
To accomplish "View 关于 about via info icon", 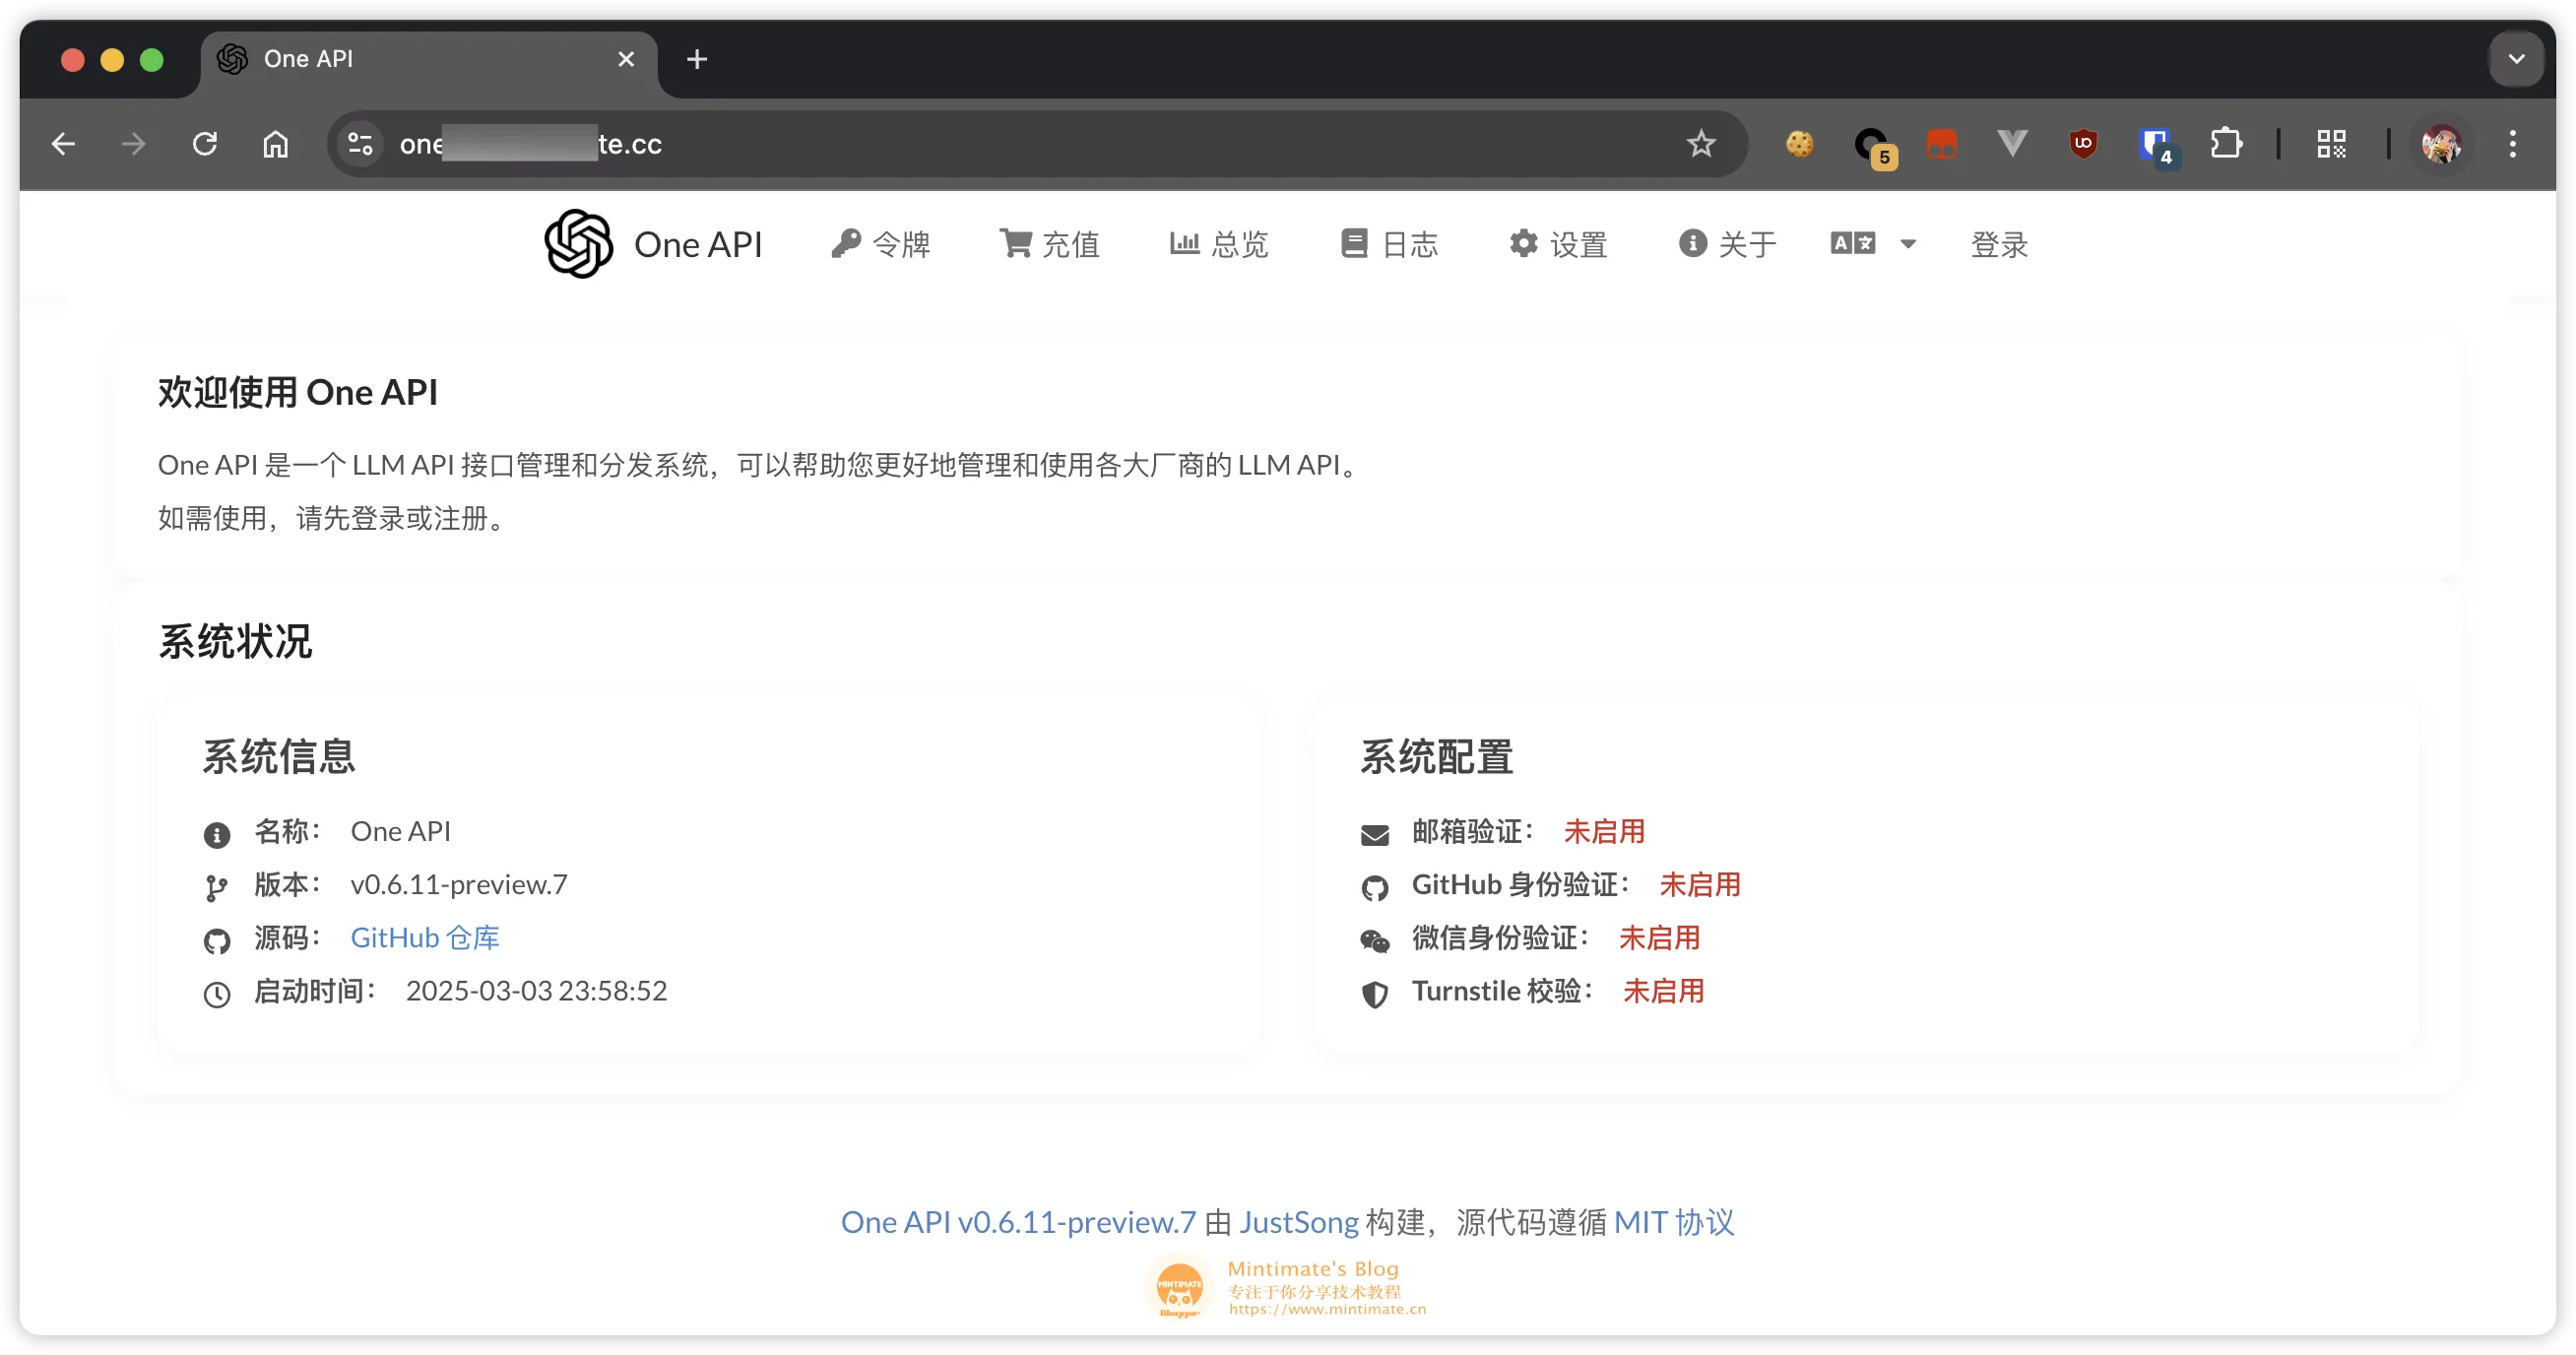I will coord(1692,243).
